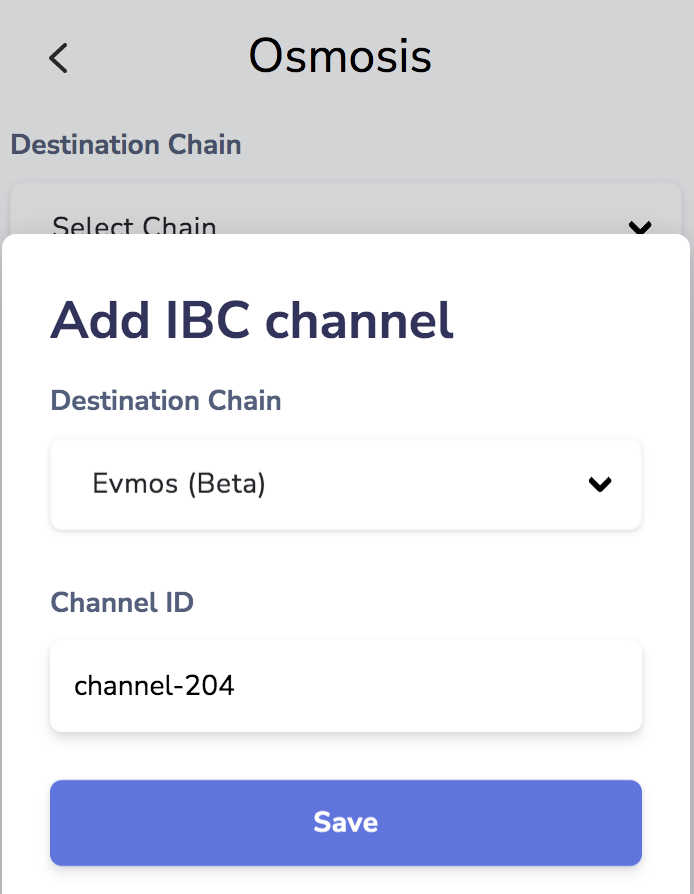The image size is (694, 894).
Task: Place cursor in channel-204 text
Action: pos(154,686)
